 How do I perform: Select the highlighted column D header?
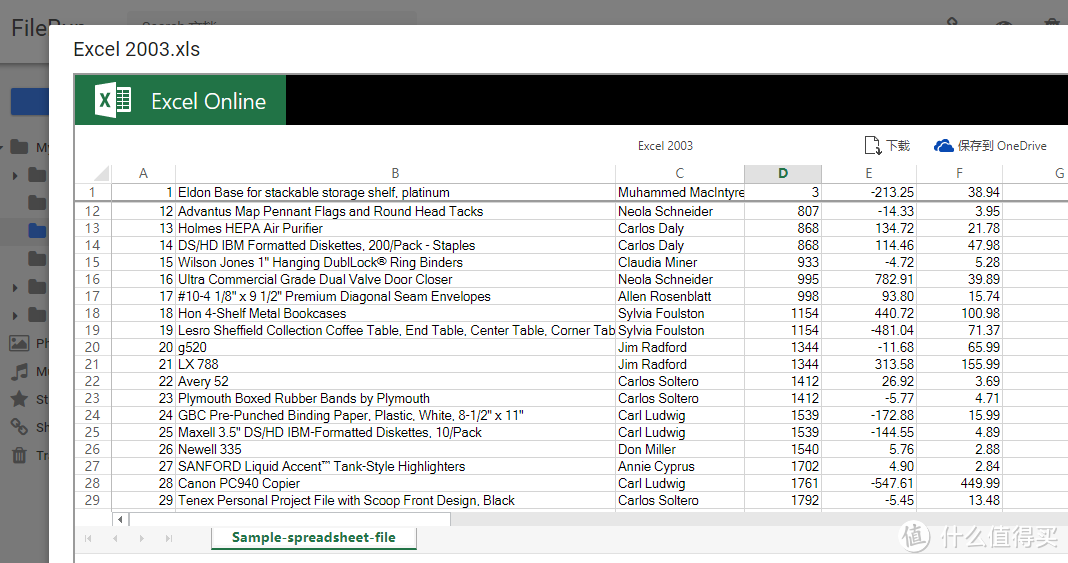783,174
